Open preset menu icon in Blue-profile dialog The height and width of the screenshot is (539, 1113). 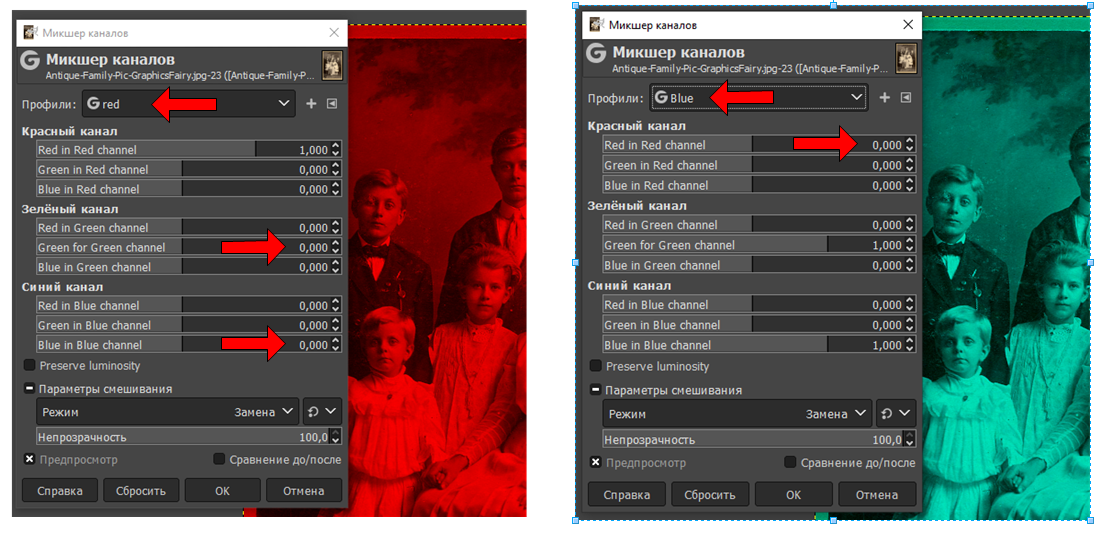click(x=906, y=97)
